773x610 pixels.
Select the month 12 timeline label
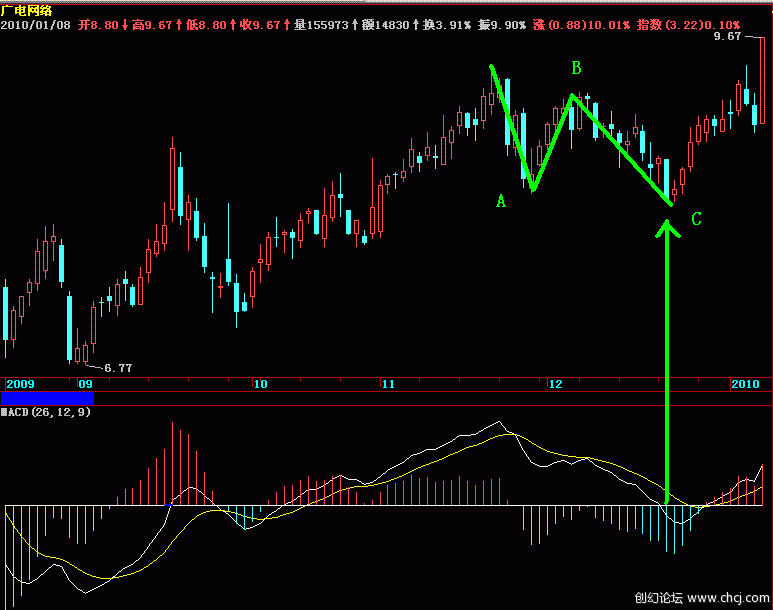[556, 383]
